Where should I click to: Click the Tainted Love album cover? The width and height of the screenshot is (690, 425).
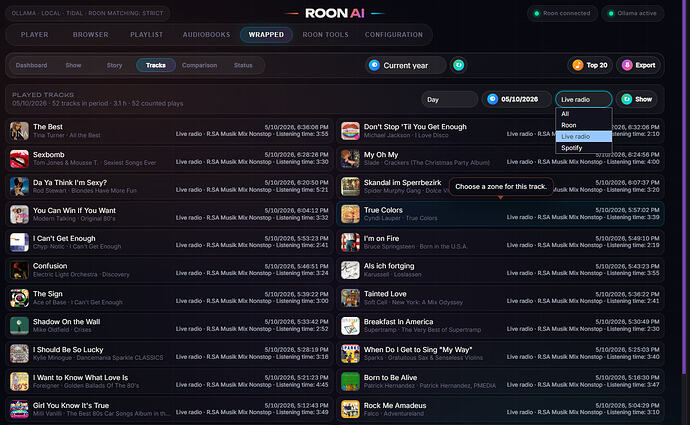click(350, 298)
